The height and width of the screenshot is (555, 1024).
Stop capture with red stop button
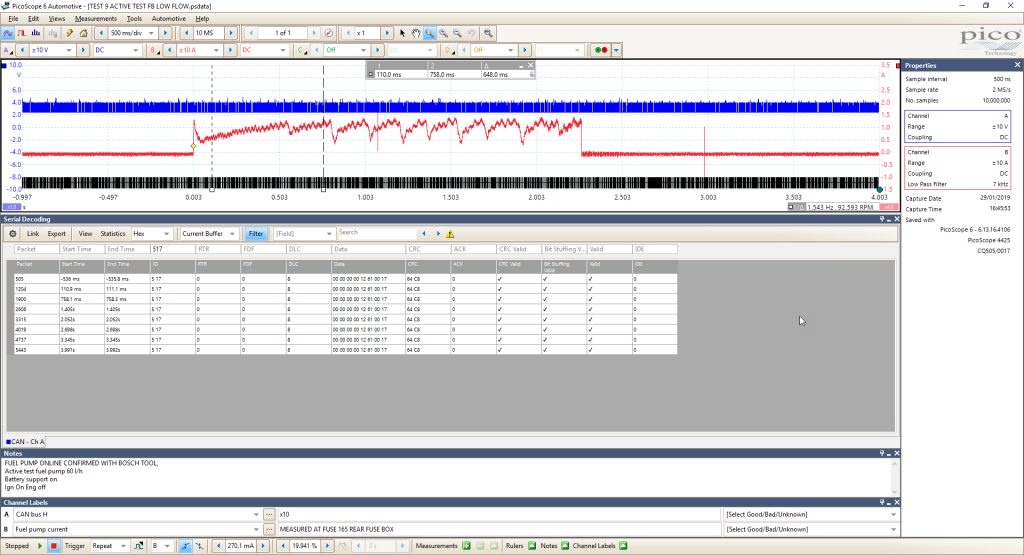coord(54,546)
